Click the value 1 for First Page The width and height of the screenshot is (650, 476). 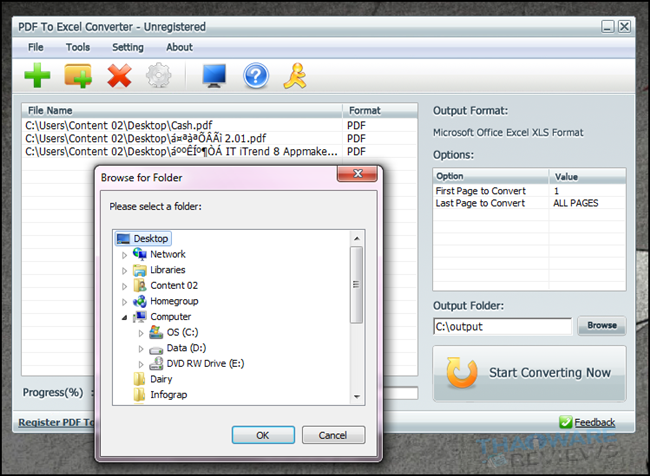[556, 191]
